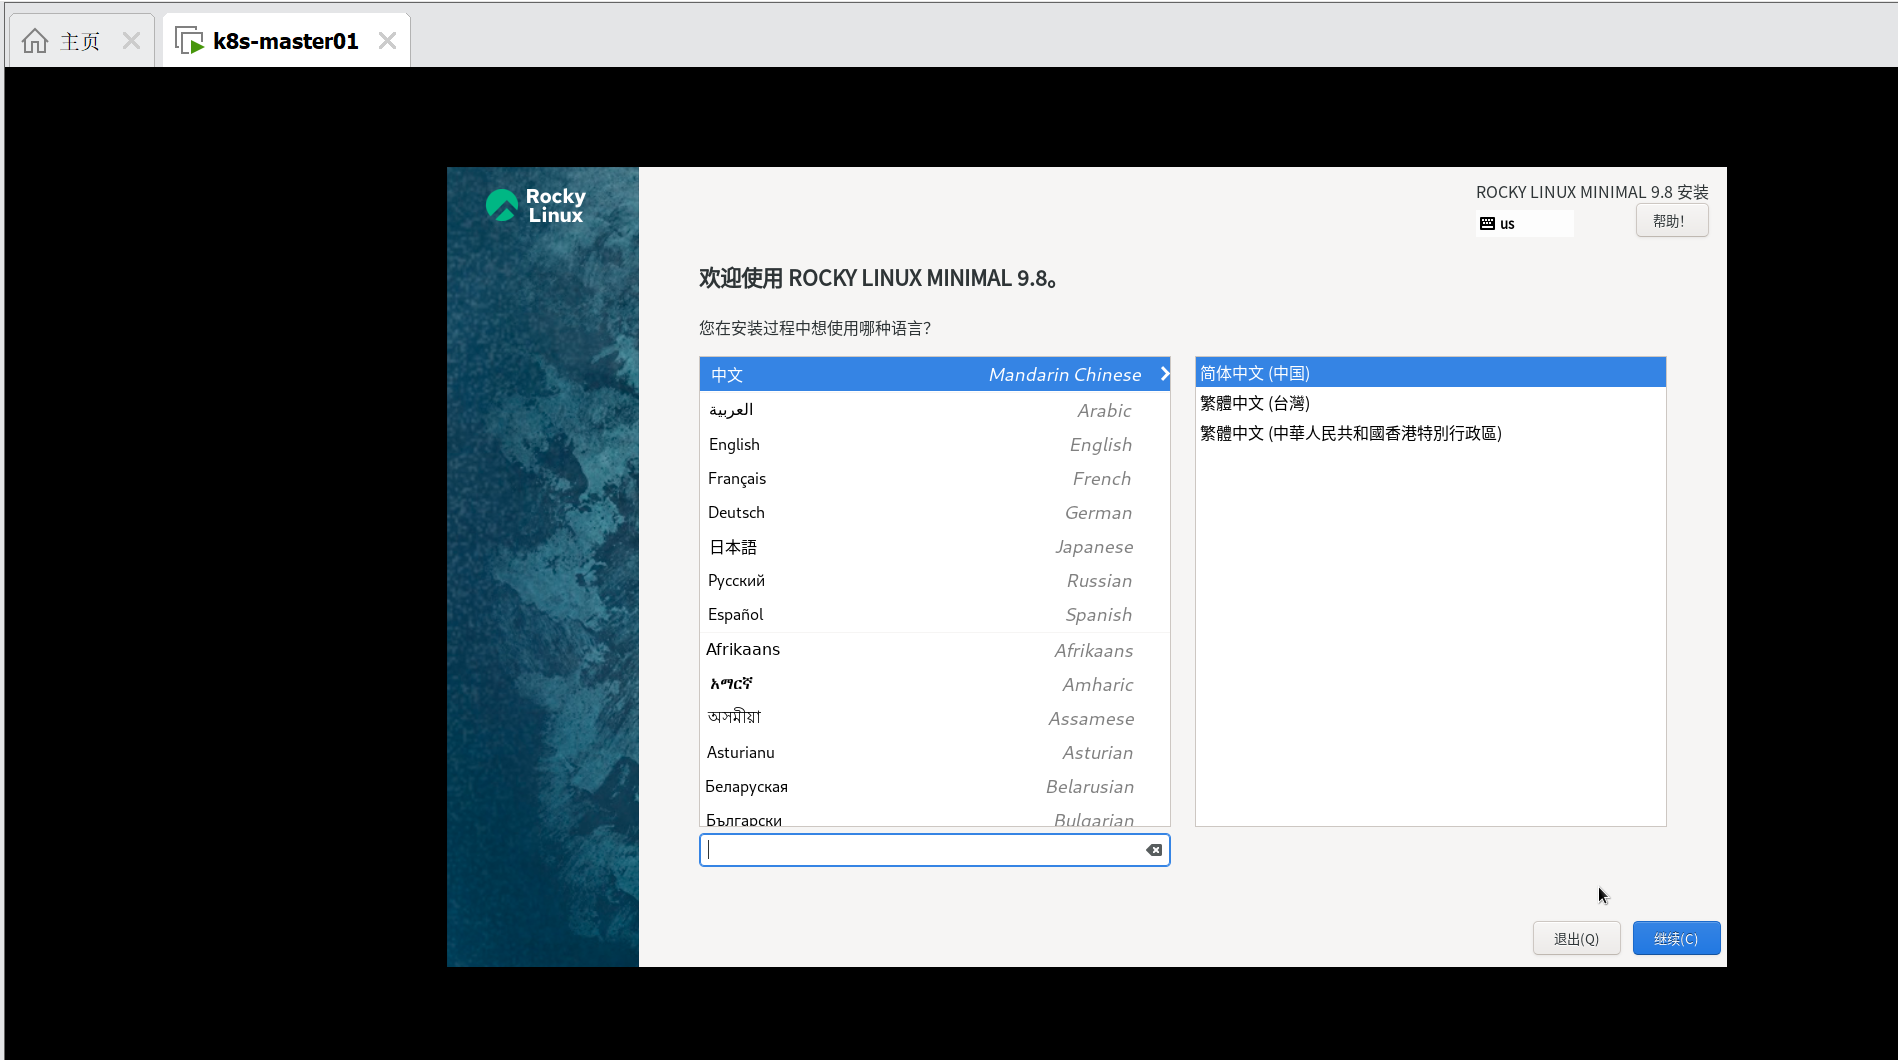
Task: Choose 繁體中文 (台灣) locale
Action: 1430,403
